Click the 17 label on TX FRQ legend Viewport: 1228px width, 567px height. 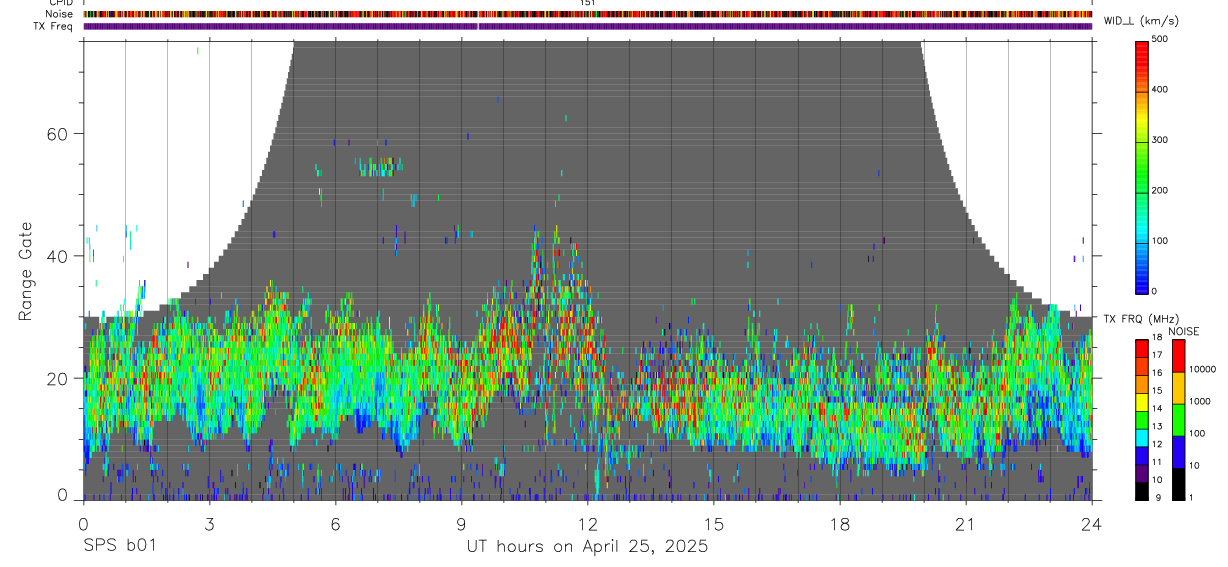pyautogui.click(x=1158, y=355)
